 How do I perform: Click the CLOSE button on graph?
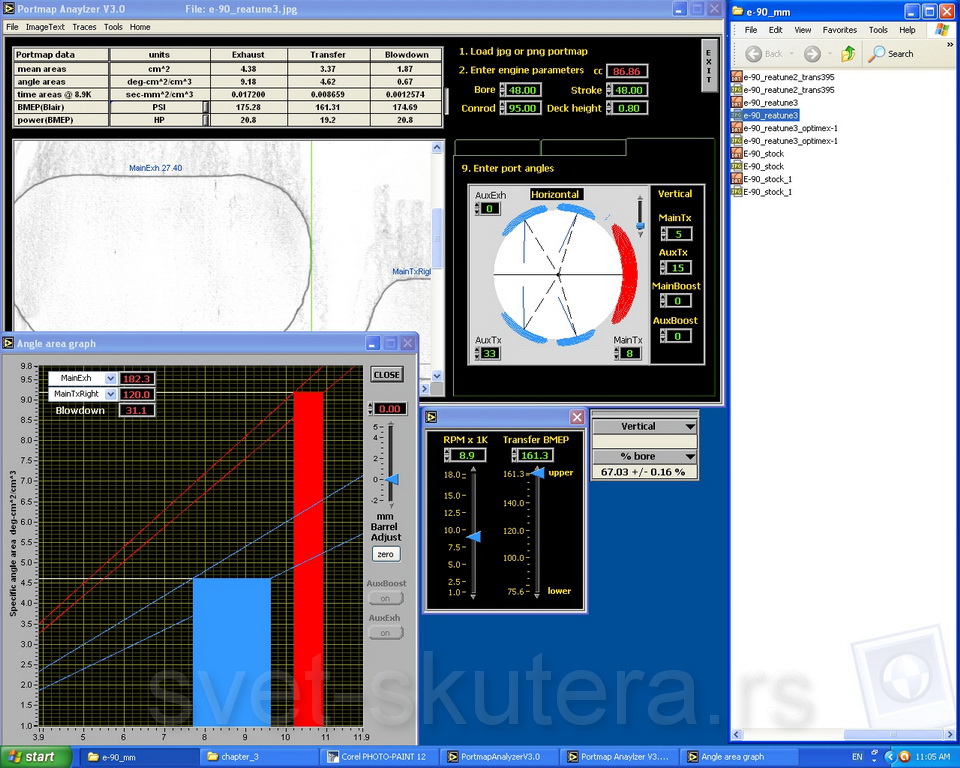click(x=386, y=375)
